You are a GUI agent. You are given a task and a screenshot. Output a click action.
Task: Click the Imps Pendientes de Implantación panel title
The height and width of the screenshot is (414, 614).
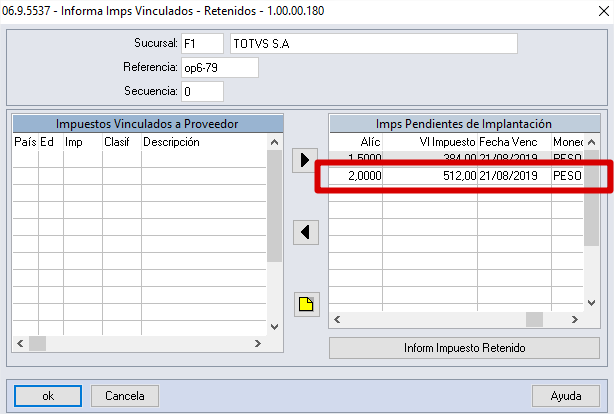pos(464,124)
